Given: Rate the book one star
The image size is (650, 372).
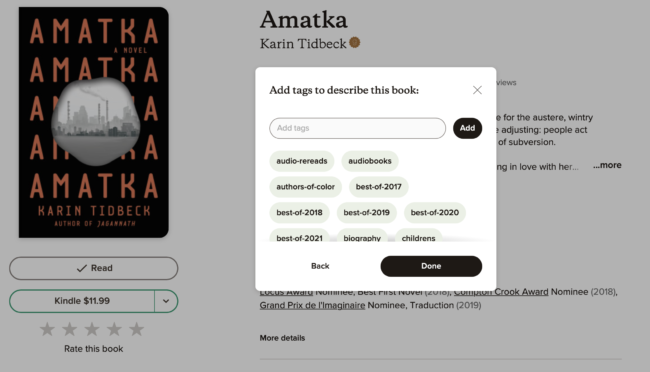Looking at the screenshot, I should [x=47, y=329].
